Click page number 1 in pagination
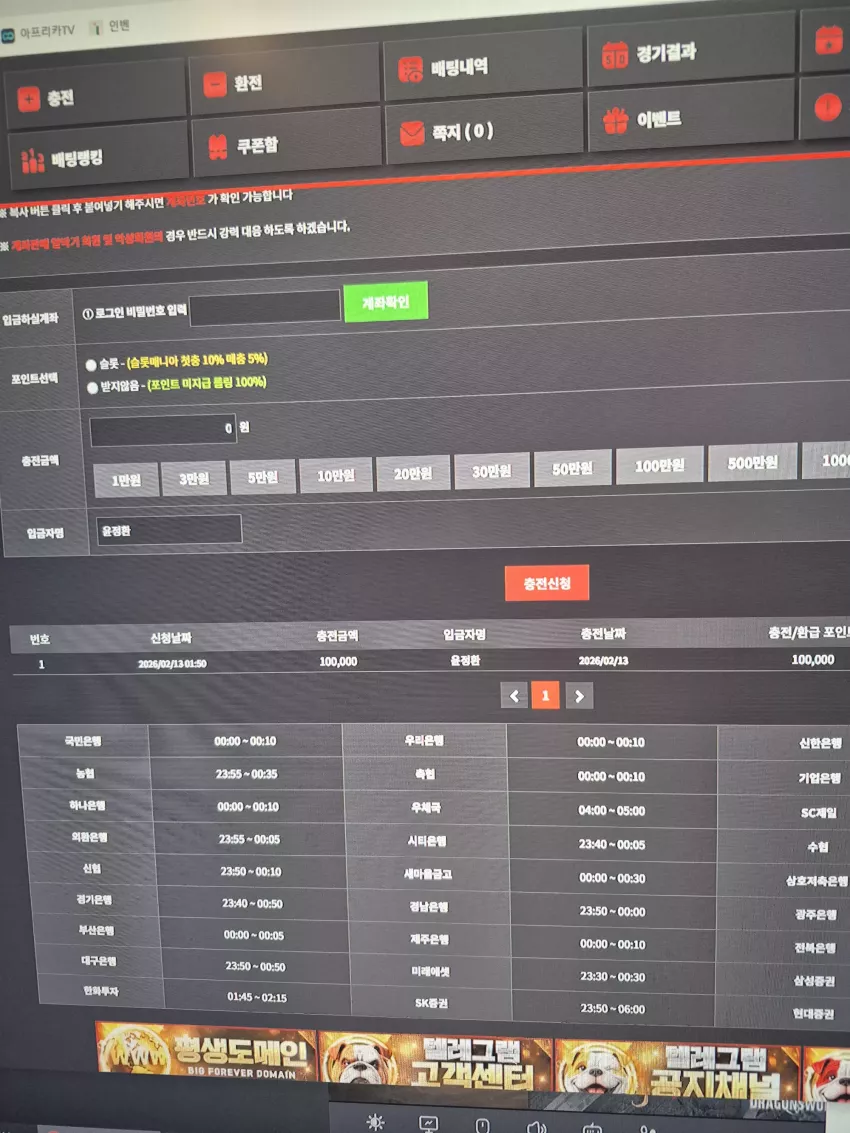Screen dimensions: 850x1133 click(546, 697)
